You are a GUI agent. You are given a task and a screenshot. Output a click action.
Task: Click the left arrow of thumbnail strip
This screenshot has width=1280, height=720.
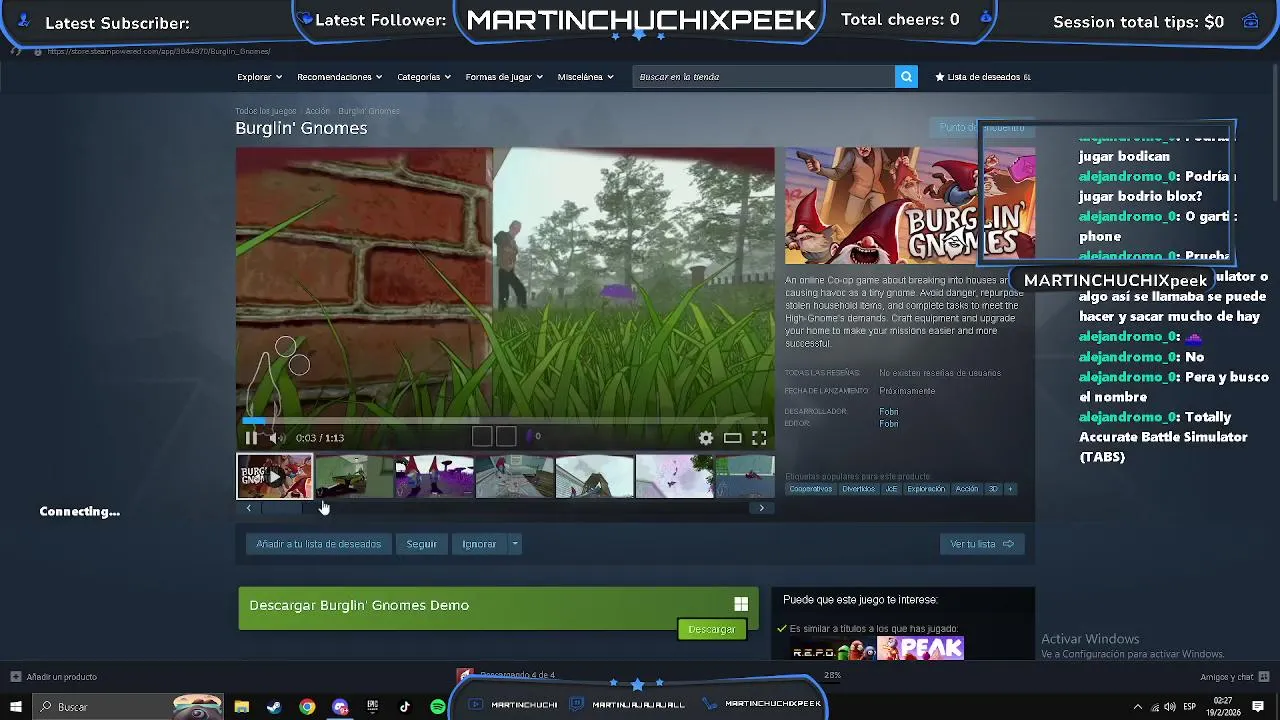point(248,508)
